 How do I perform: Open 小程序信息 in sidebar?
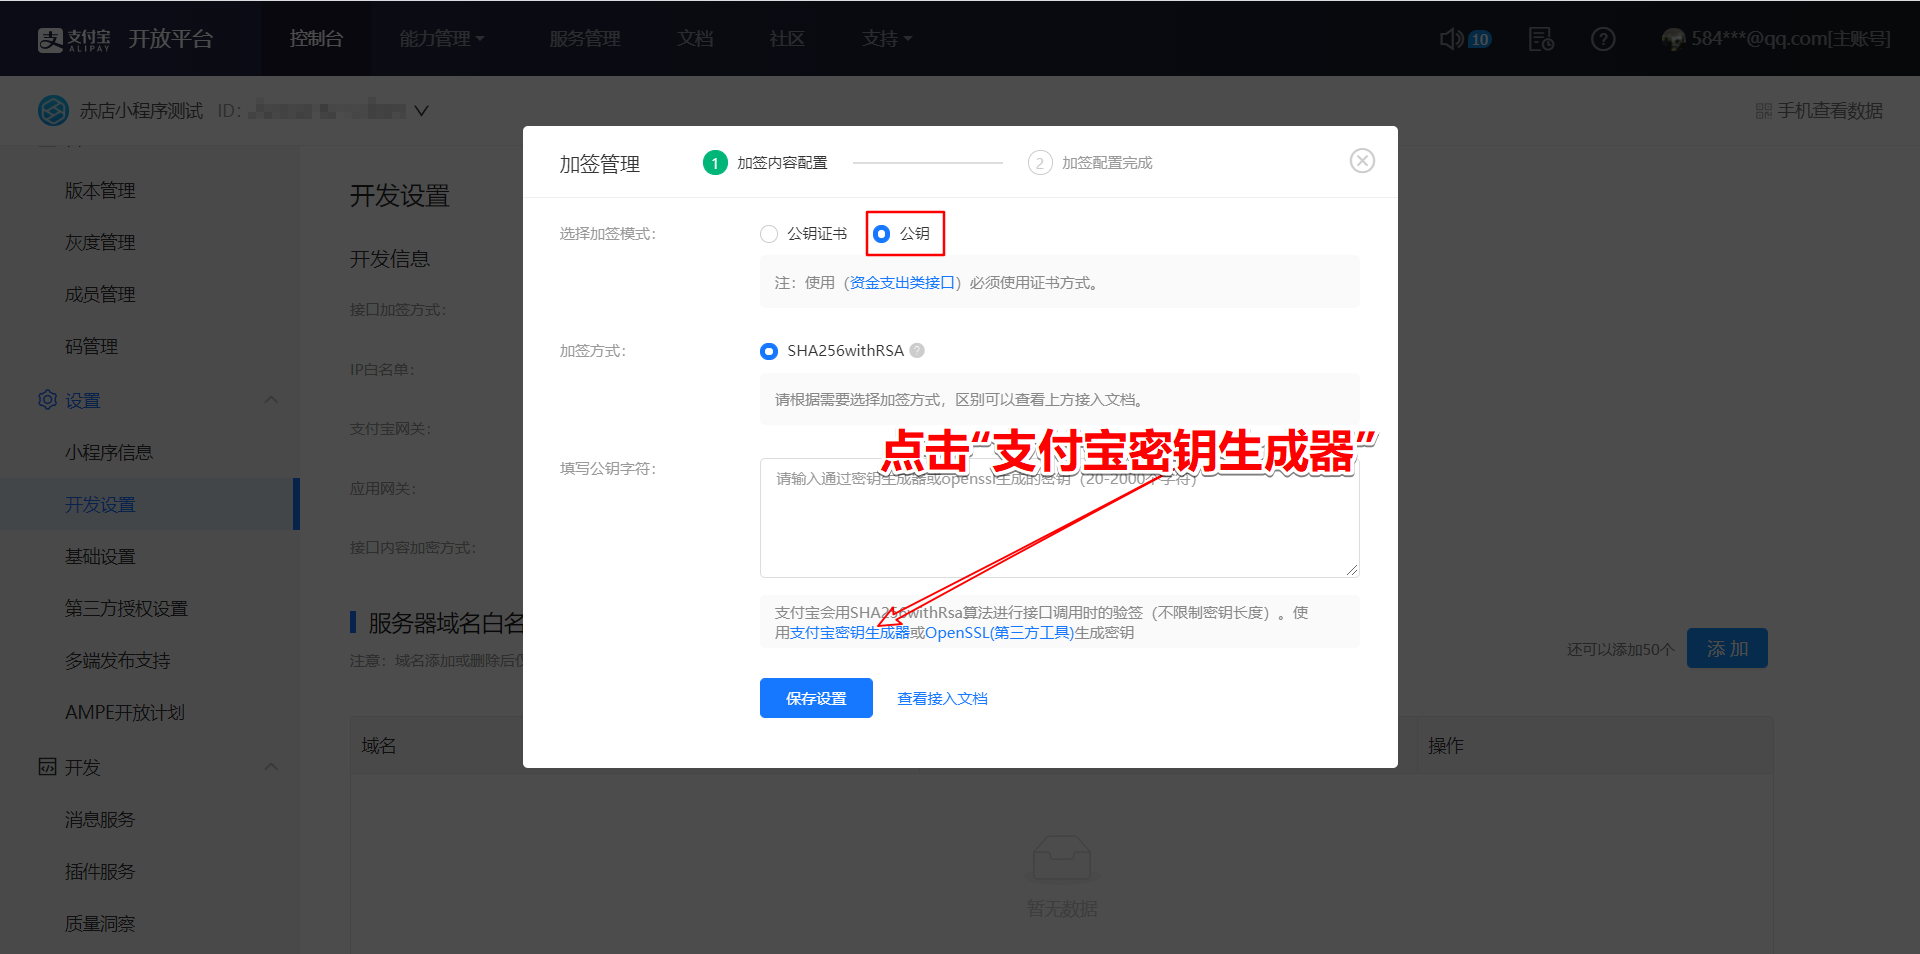pos(109,453)
